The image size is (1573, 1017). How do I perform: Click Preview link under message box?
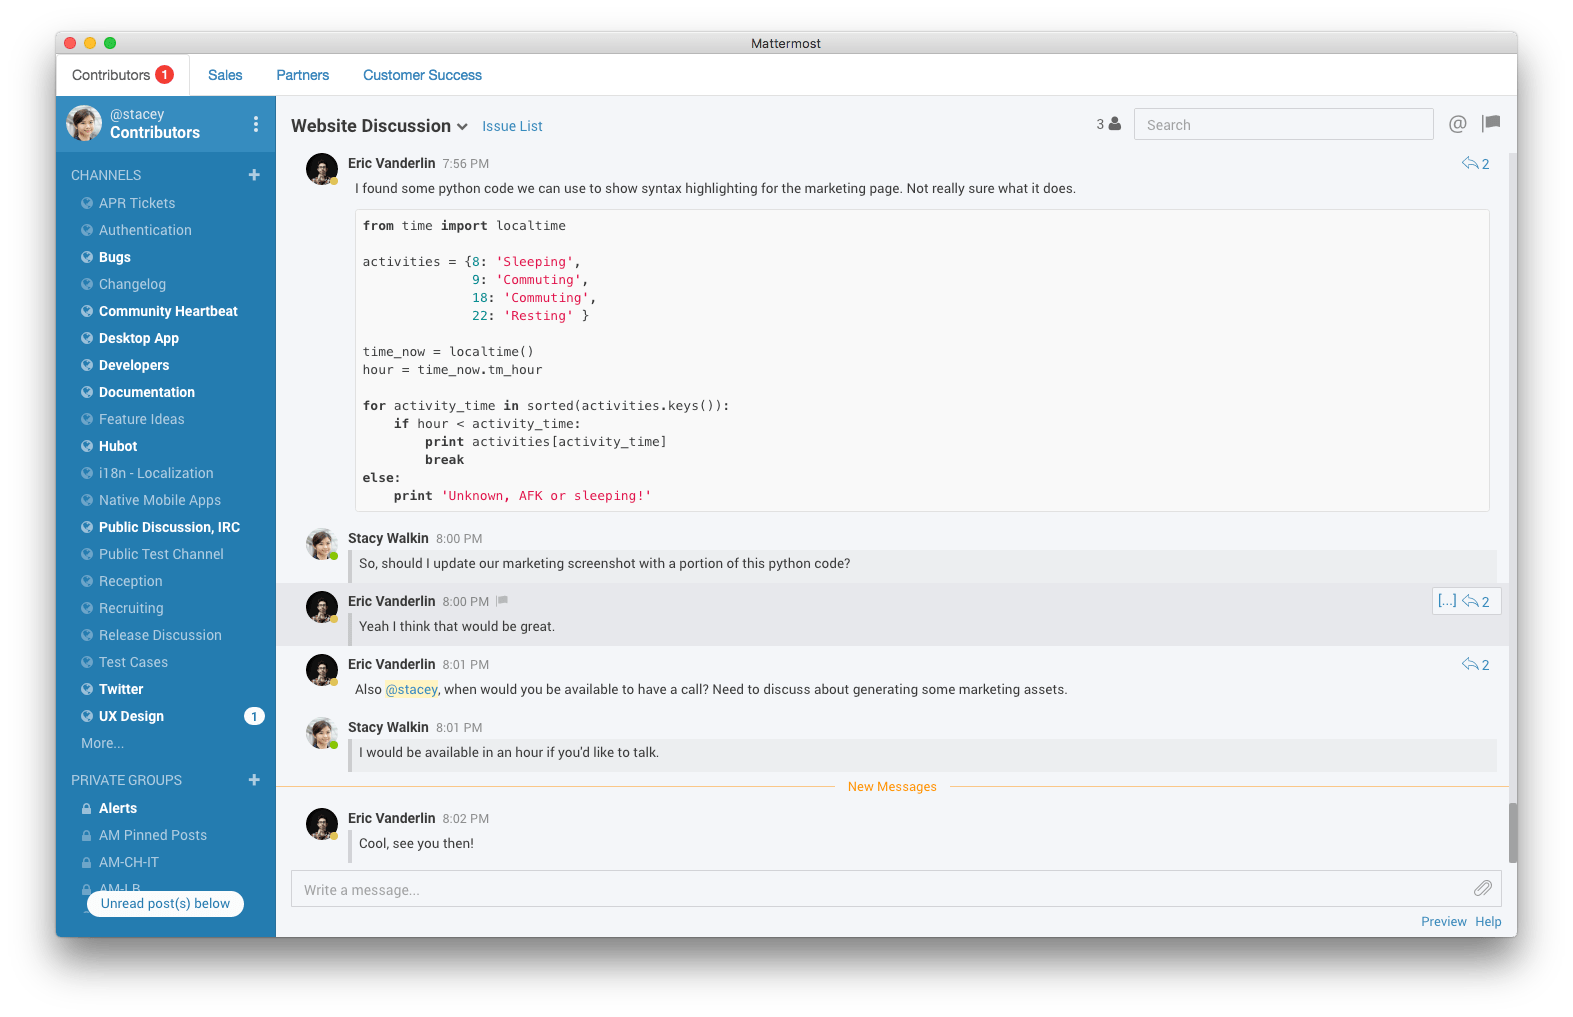(1443, 922)
